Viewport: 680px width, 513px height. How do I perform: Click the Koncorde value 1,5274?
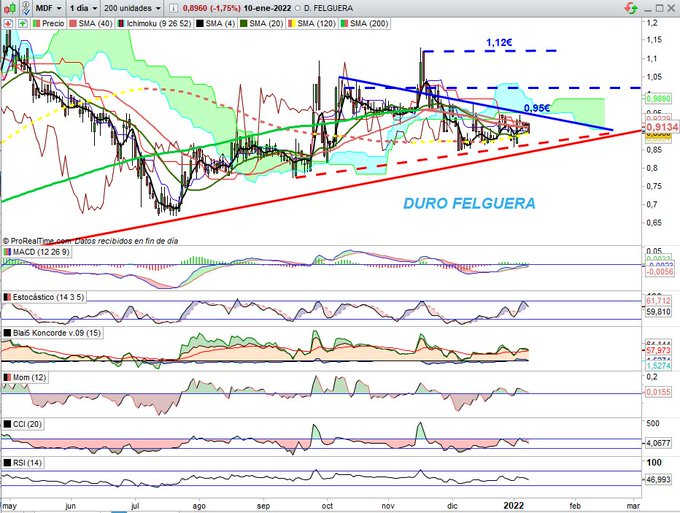pyautogui.click(x=658, y=366)
